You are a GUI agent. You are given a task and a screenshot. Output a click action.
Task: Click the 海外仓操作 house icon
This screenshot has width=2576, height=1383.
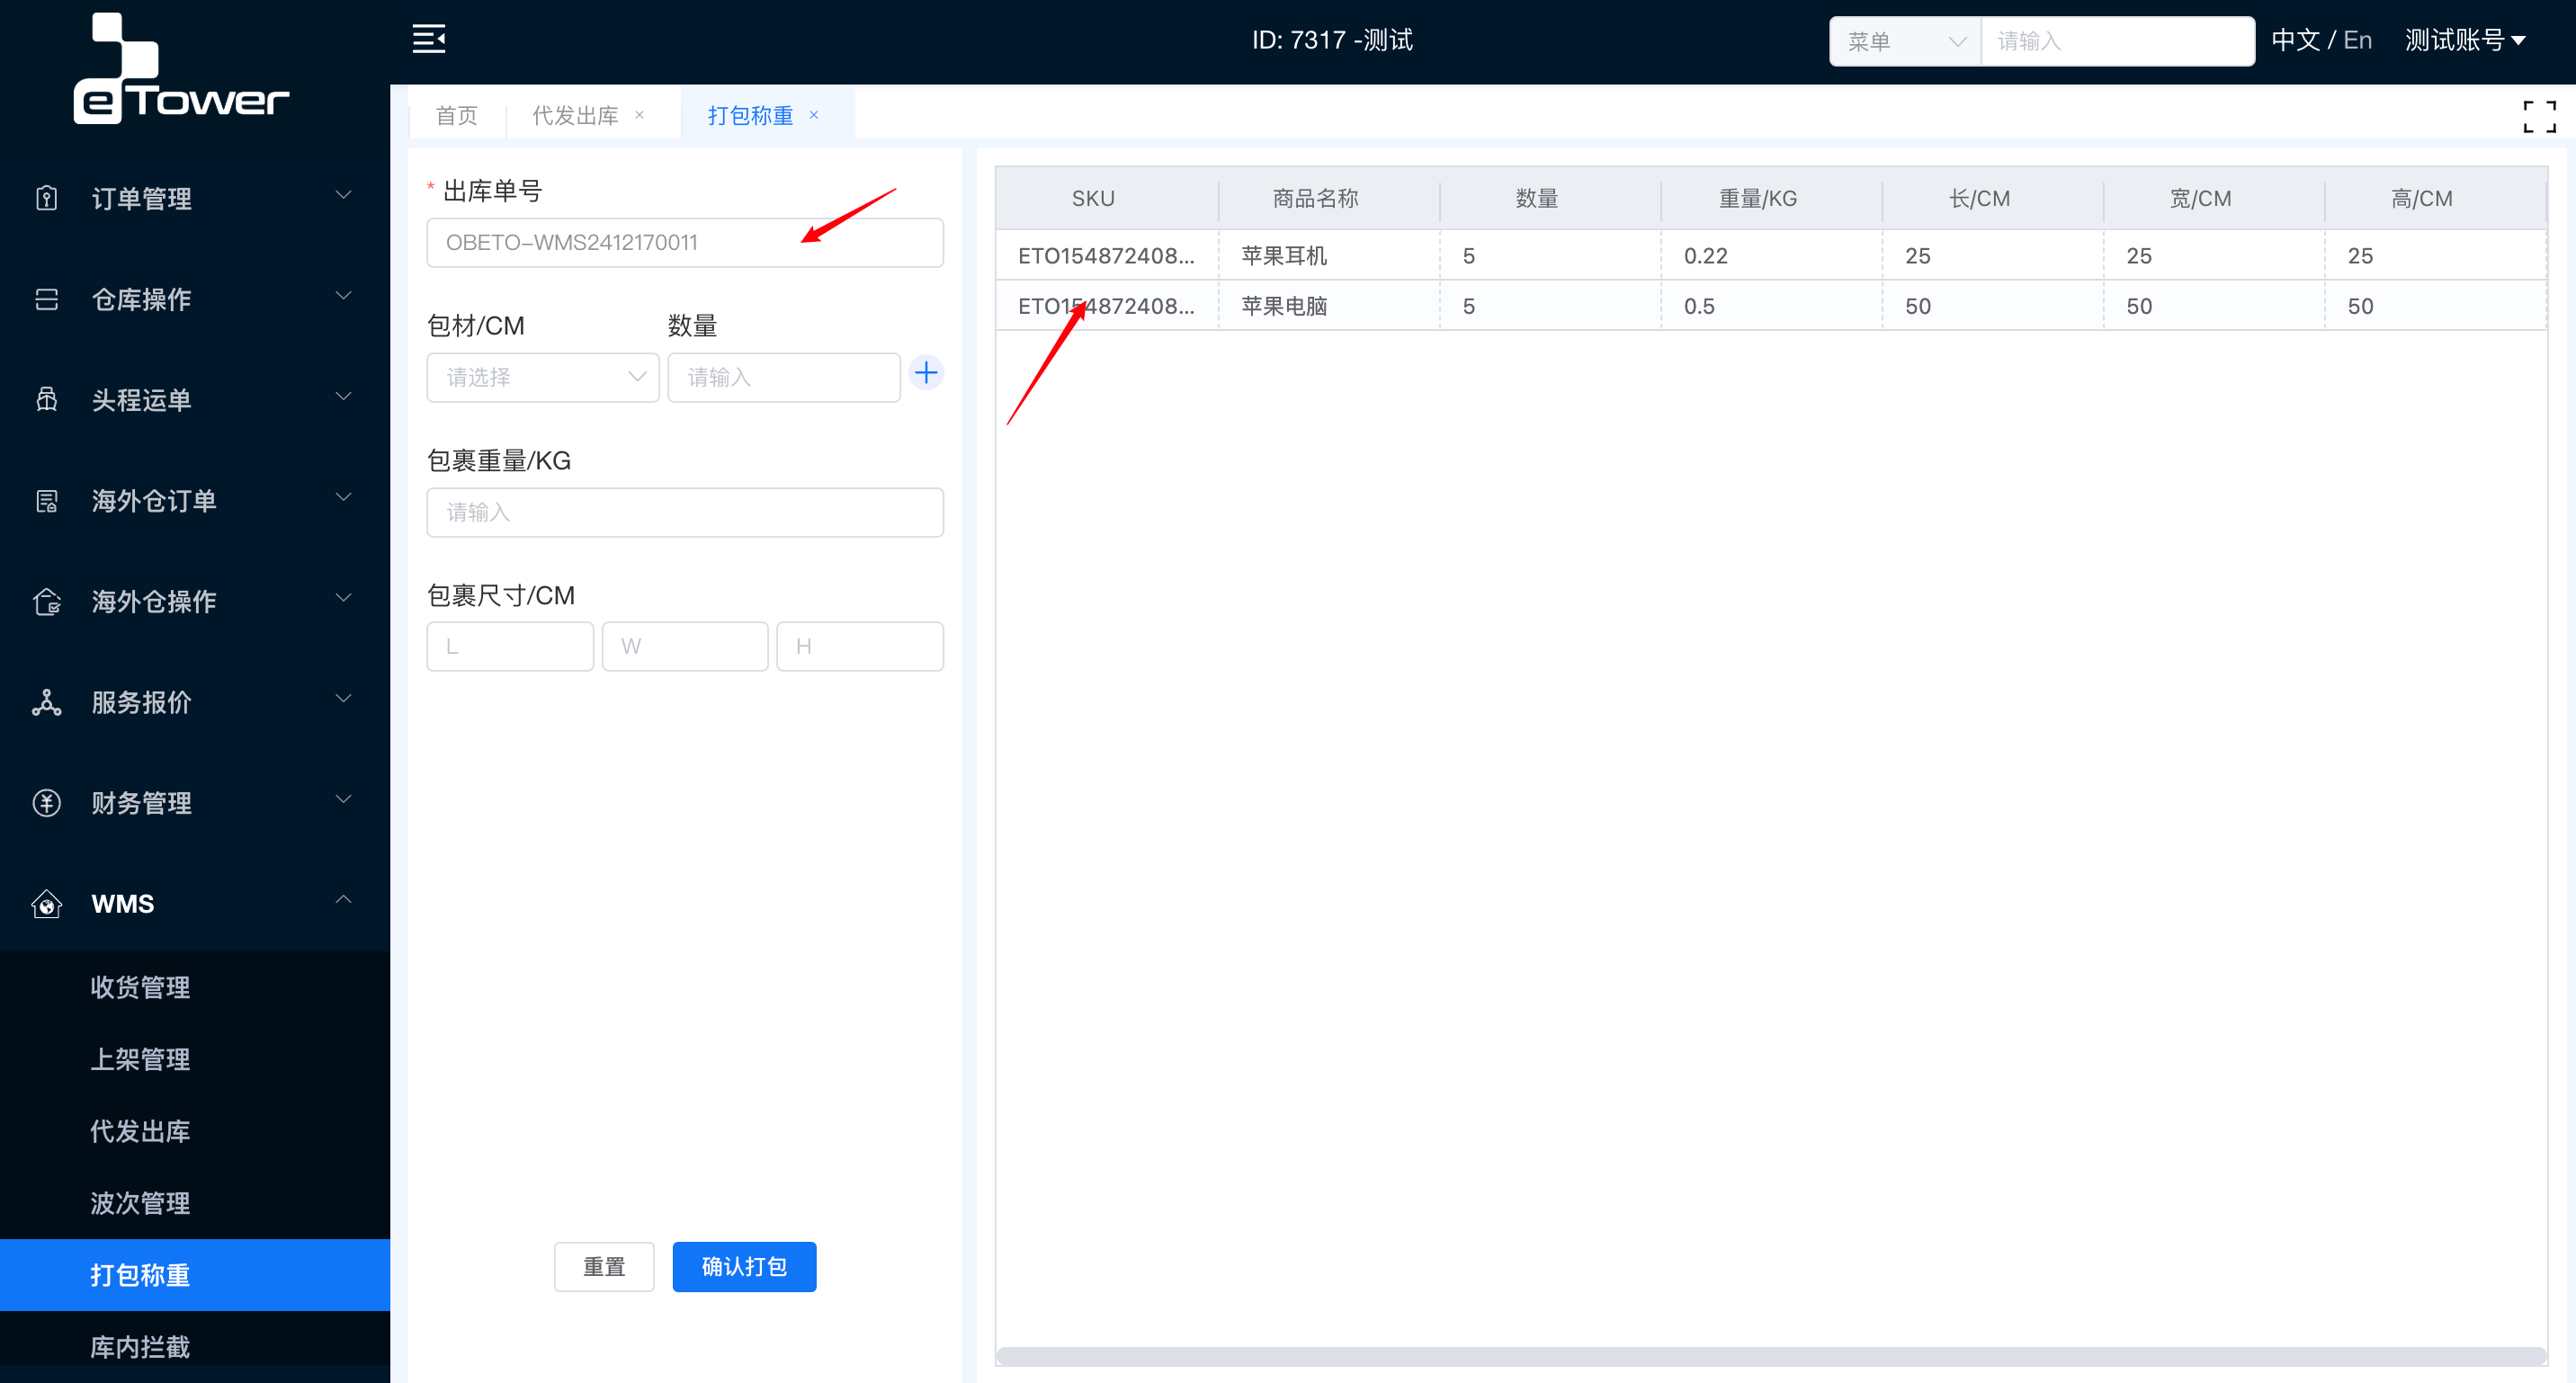pos(46,601)
